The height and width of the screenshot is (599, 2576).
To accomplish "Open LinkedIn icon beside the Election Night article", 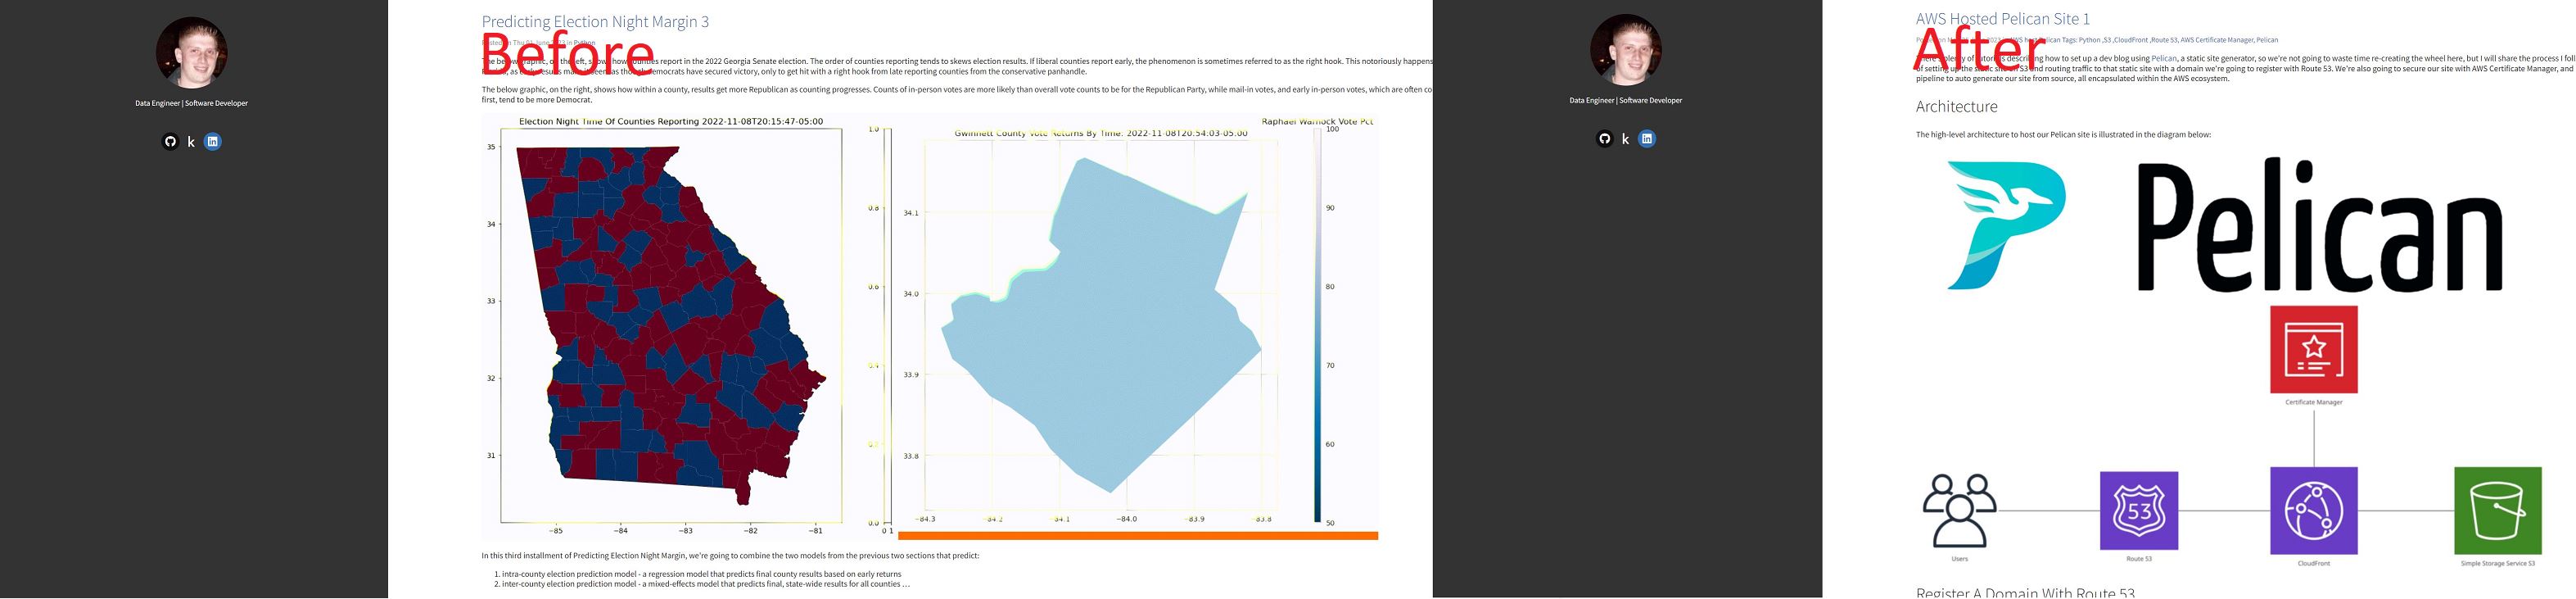I will (x=212, y=141).
